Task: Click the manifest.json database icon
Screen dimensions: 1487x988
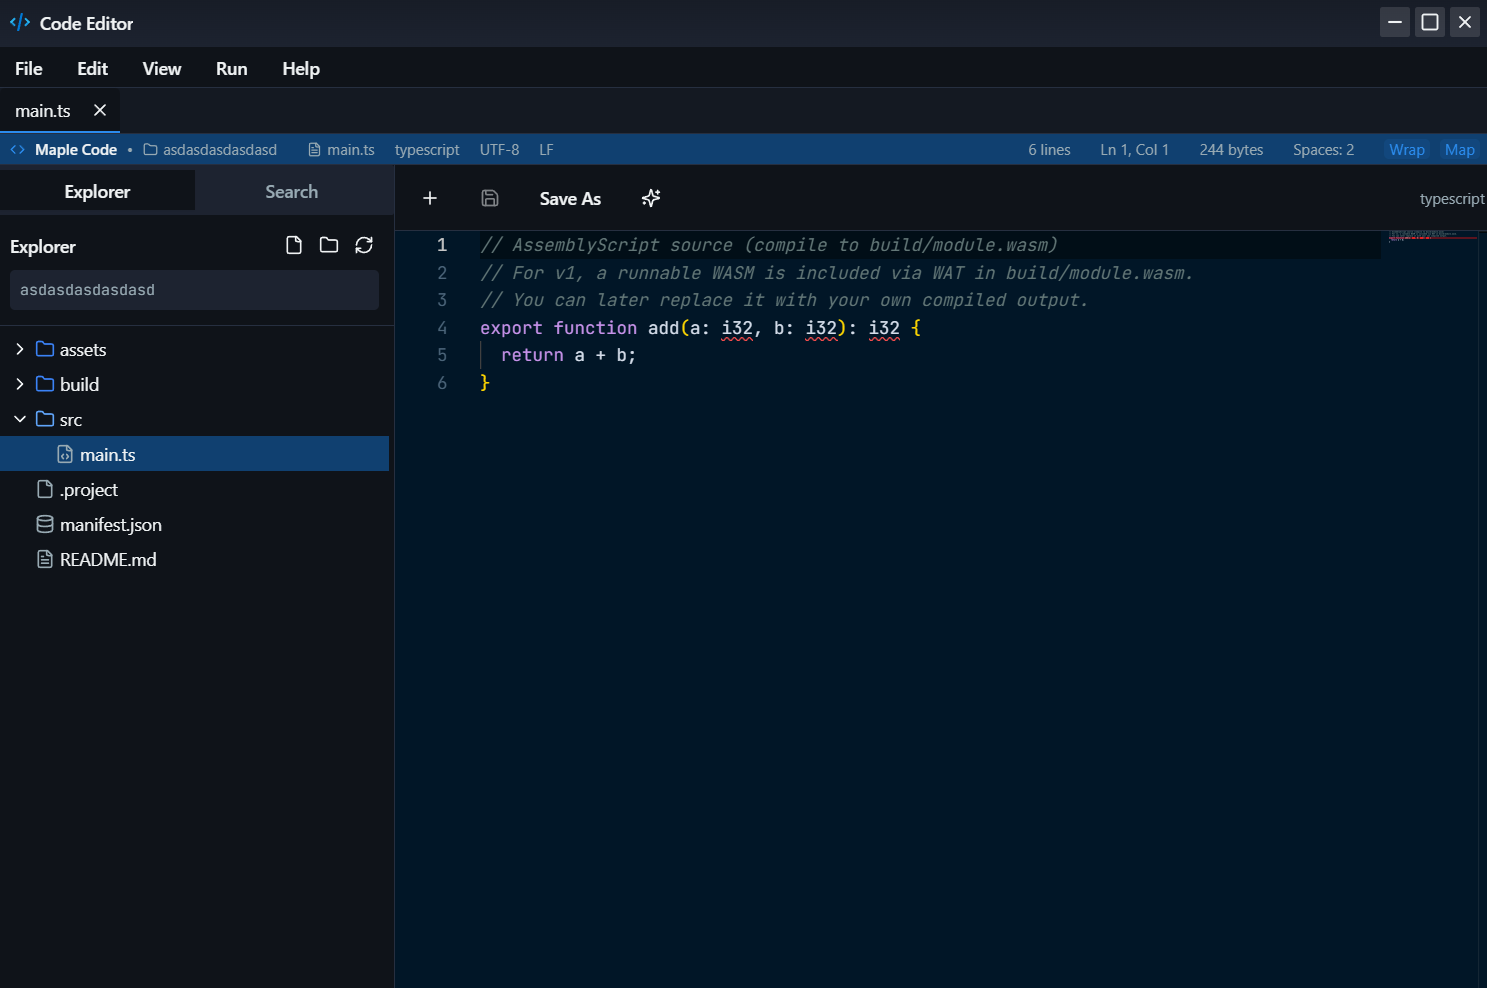Action: (45, 524)
